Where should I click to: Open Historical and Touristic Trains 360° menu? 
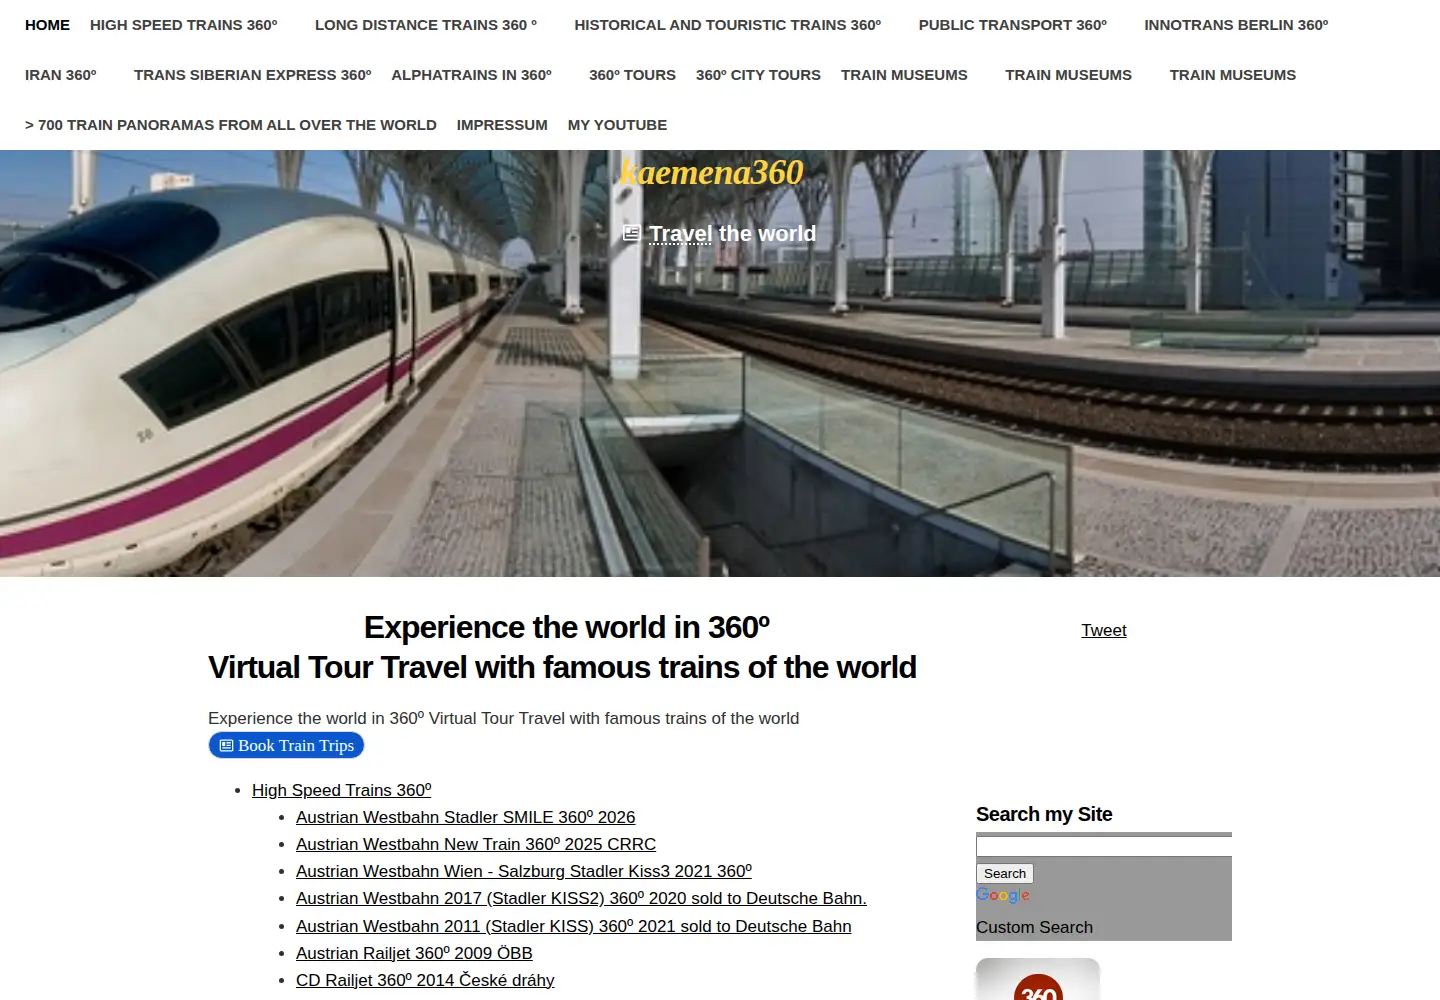click(728, 25)
